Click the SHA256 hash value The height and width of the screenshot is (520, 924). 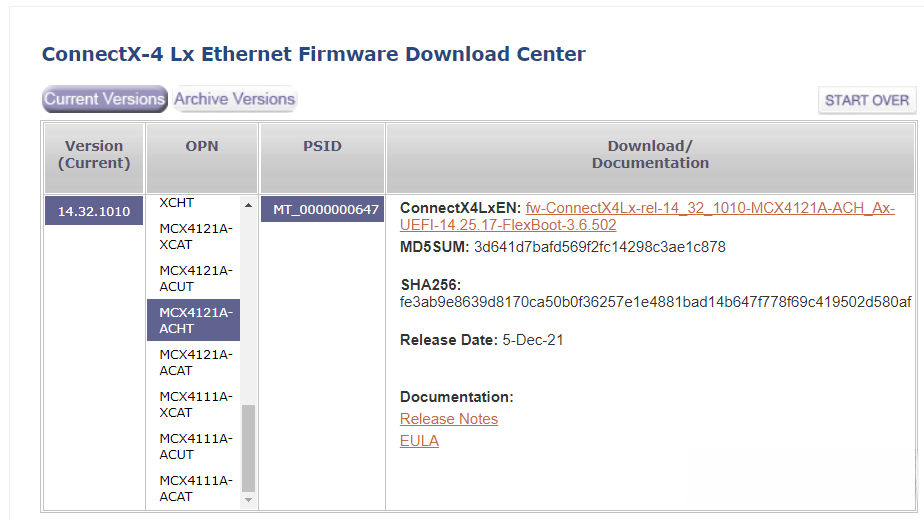pyautogui.click(x=655, y=302)
